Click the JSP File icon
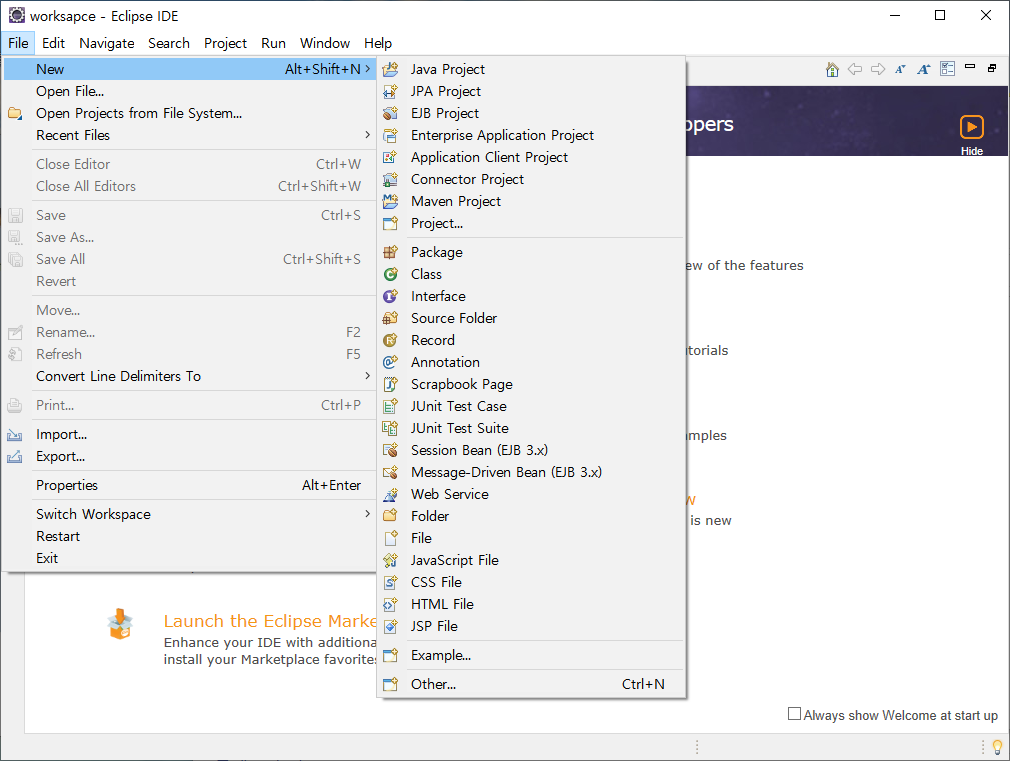Viewport: 1010px width, 761px height. click(390, 626)
